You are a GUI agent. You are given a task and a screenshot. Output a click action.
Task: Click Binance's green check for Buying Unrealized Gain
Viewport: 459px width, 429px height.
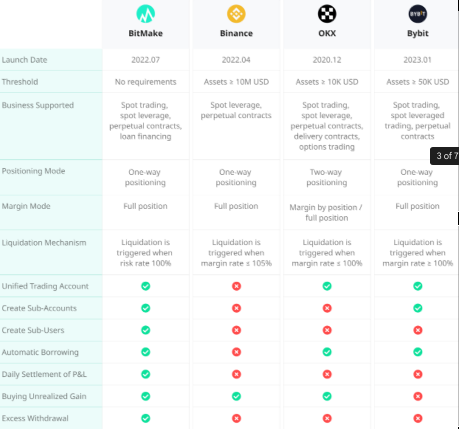pyautogui.click(x=236, y=396)
